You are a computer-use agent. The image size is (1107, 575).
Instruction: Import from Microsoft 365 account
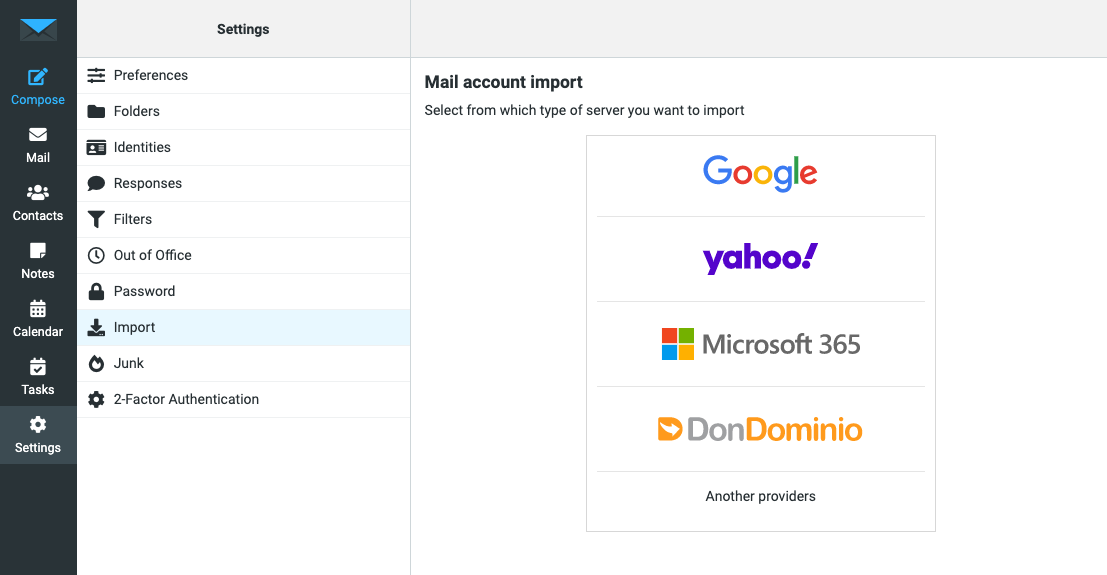point(760,344)
